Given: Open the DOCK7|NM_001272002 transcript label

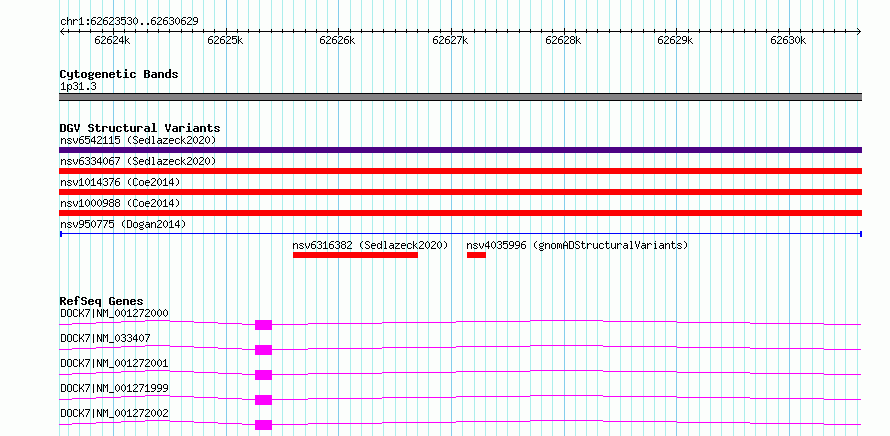Looking at the screenshot, I should coord(114,413).
